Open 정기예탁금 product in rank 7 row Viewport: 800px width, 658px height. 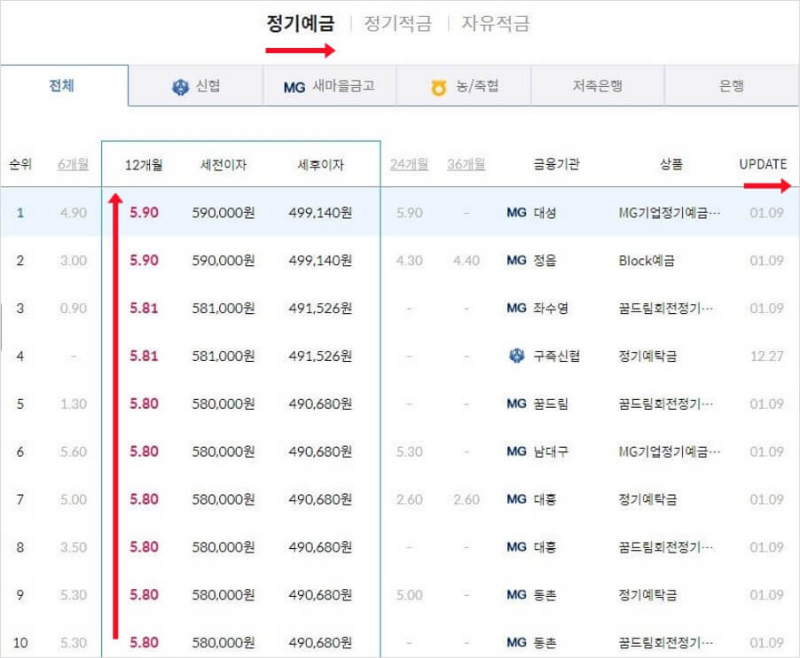pyautogui.click(x=648, y=499)
